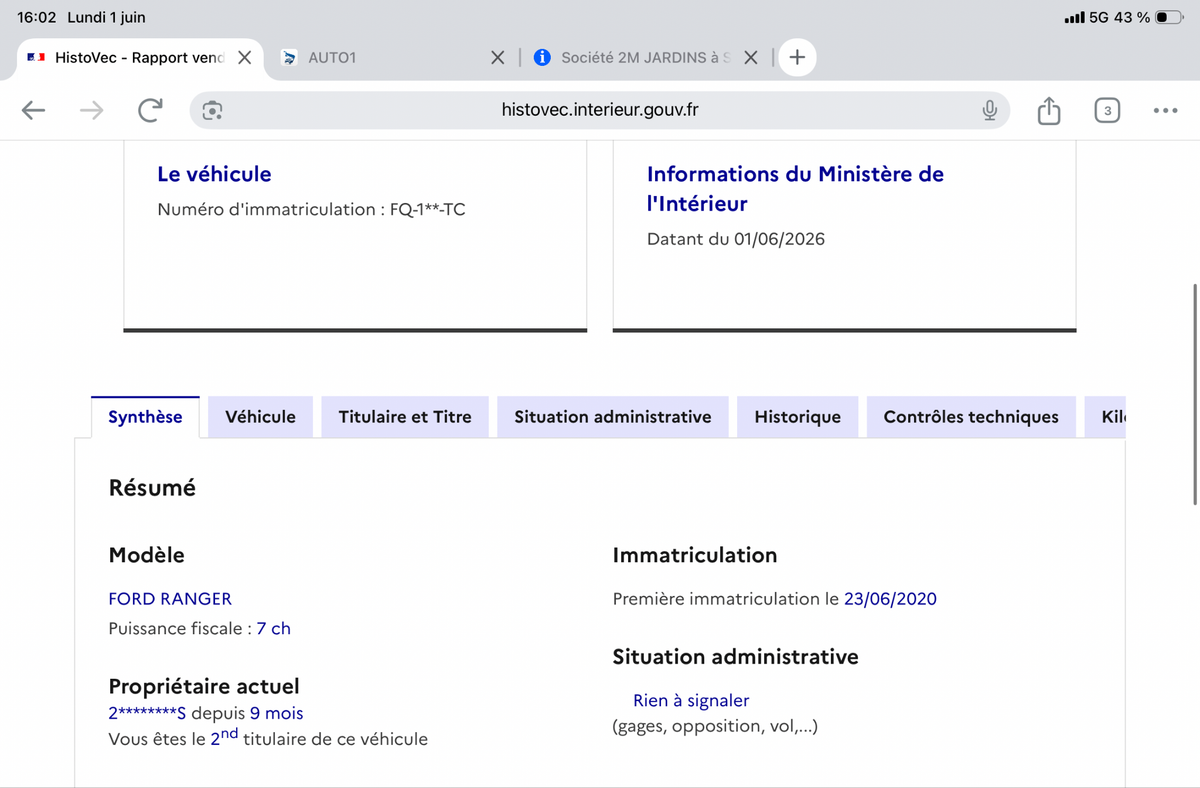Click the histovec.interieur.gouv.fr address bar
The image size is (1200, 788).
point(600,111)
